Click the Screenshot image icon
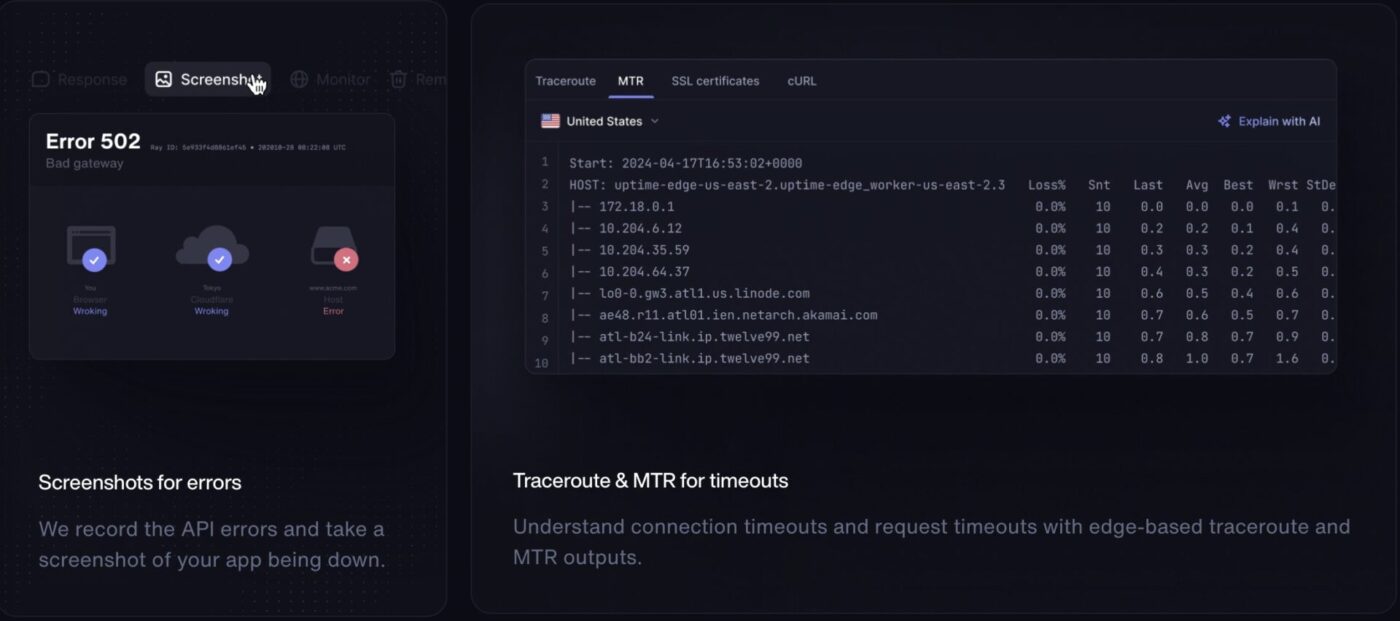The width and height of the screenshot is (1400, 621). (x=164, y=80)
